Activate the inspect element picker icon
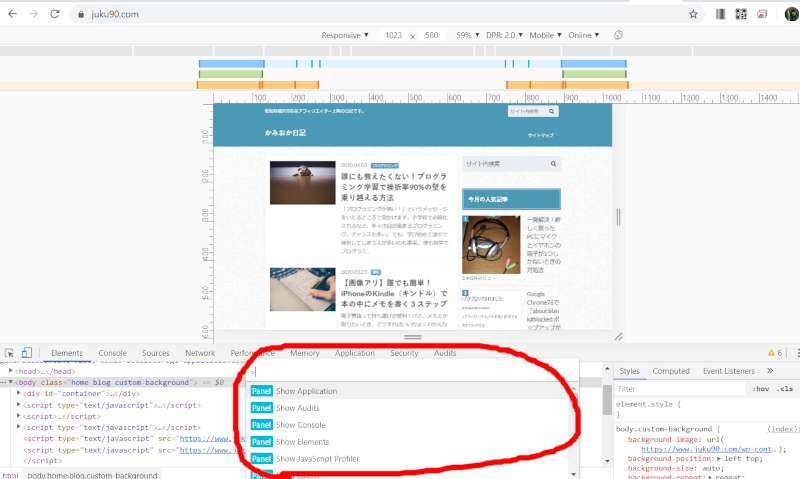Viewport: 800px width, 479px height. coord(9,353)
